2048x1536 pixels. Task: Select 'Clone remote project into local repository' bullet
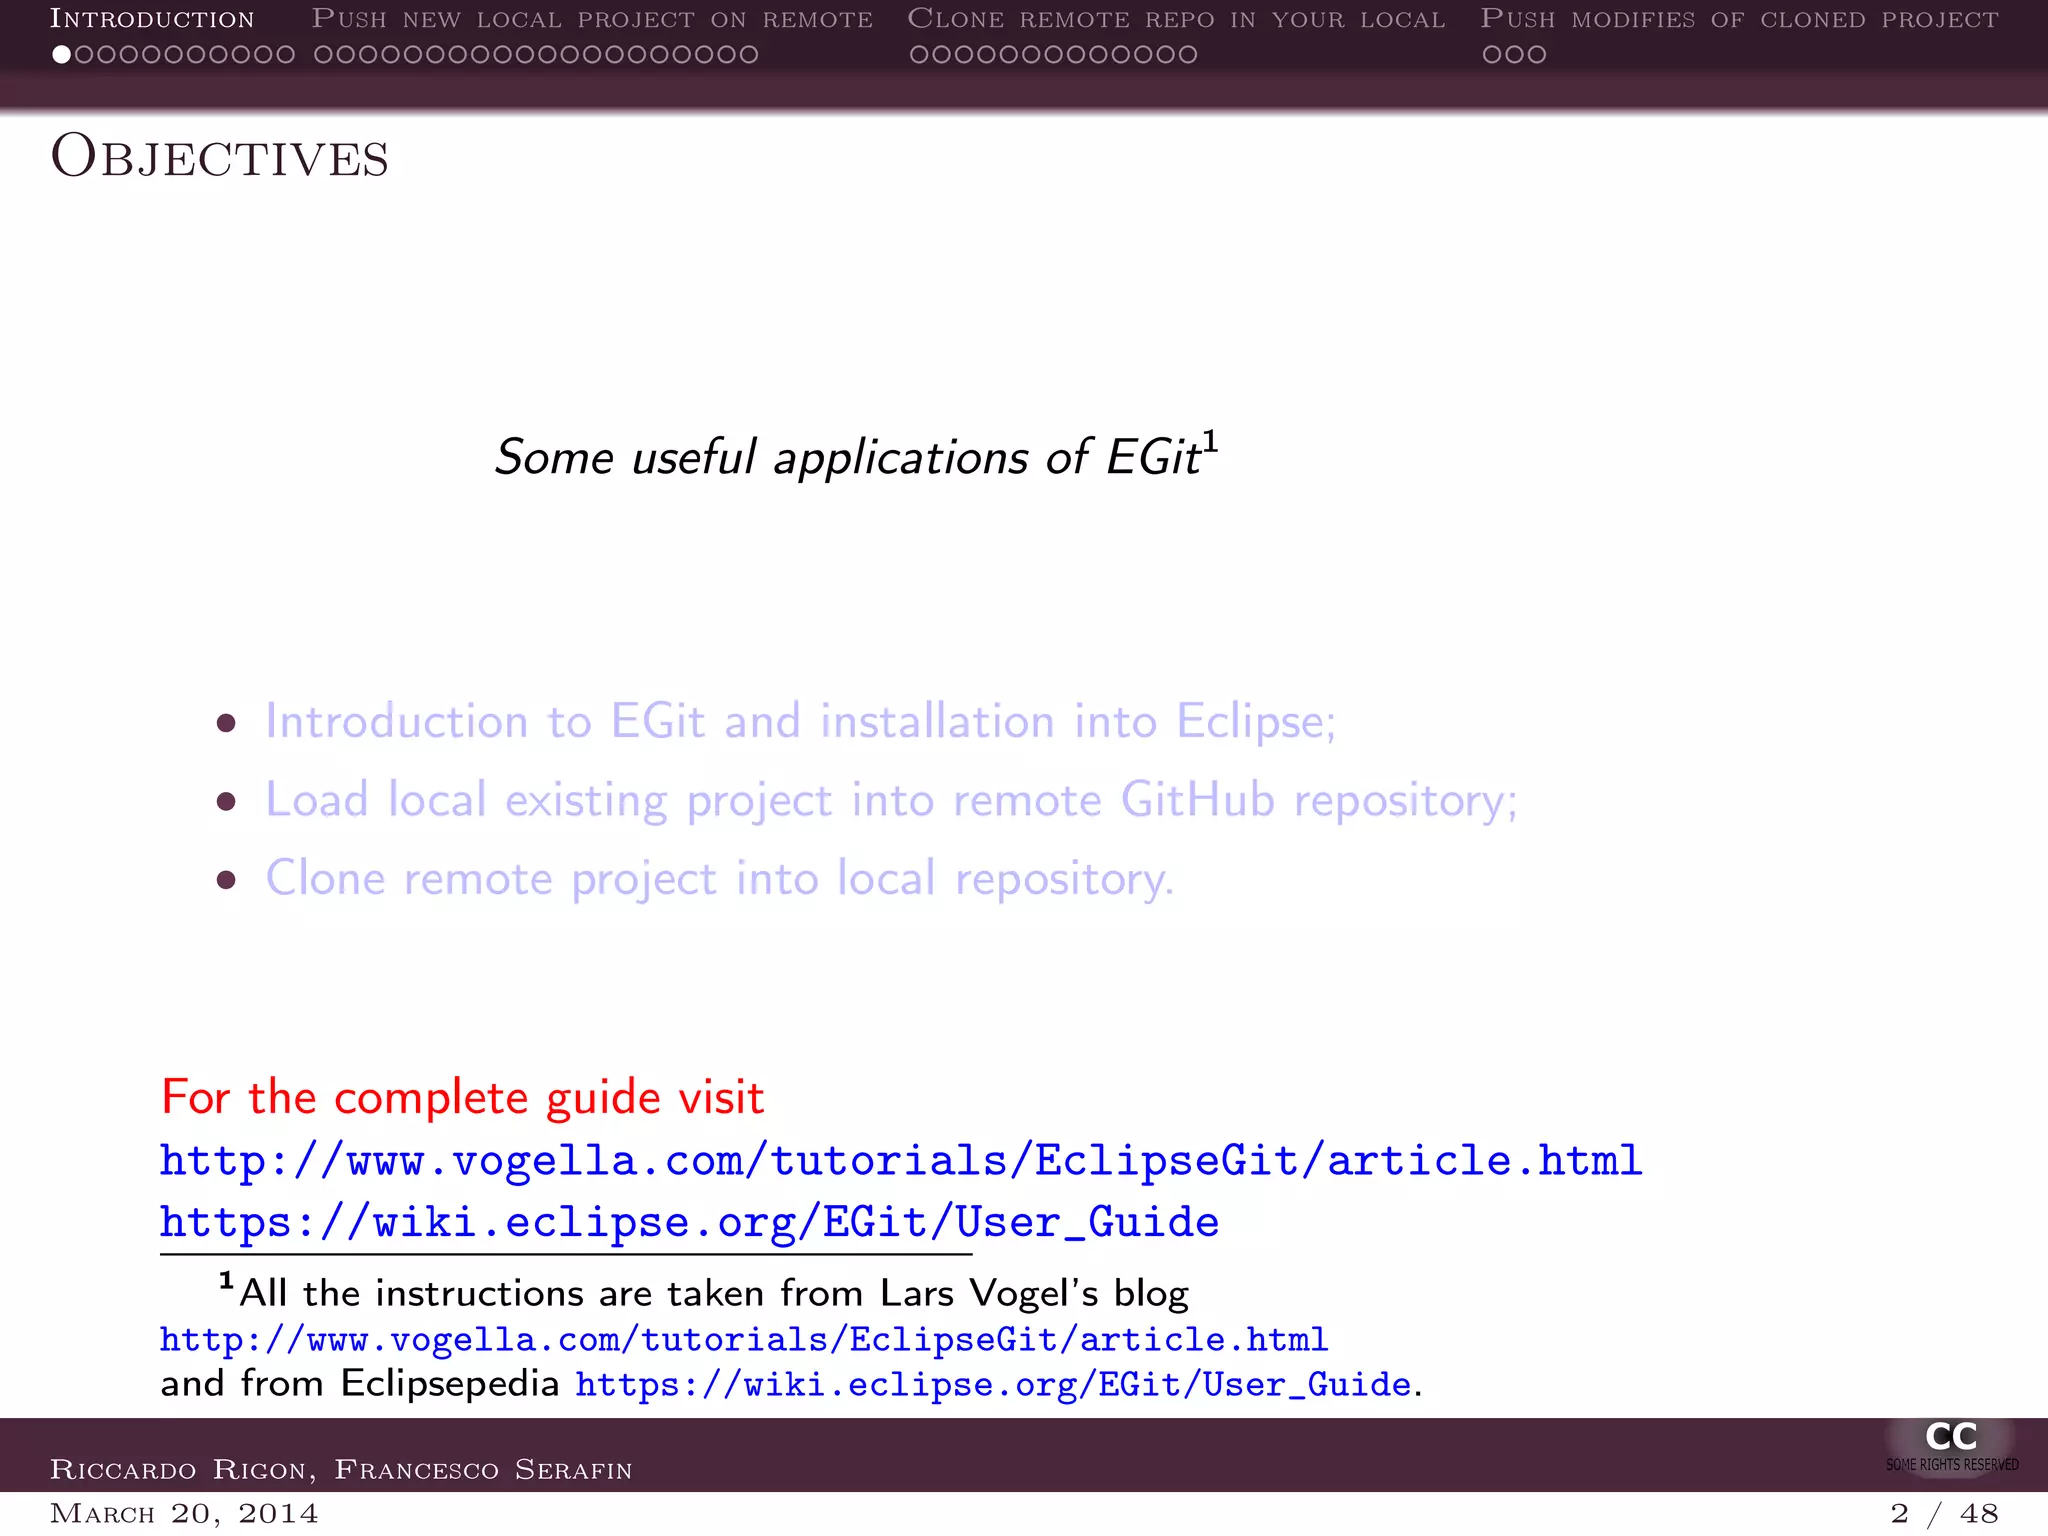coord(719,878)
